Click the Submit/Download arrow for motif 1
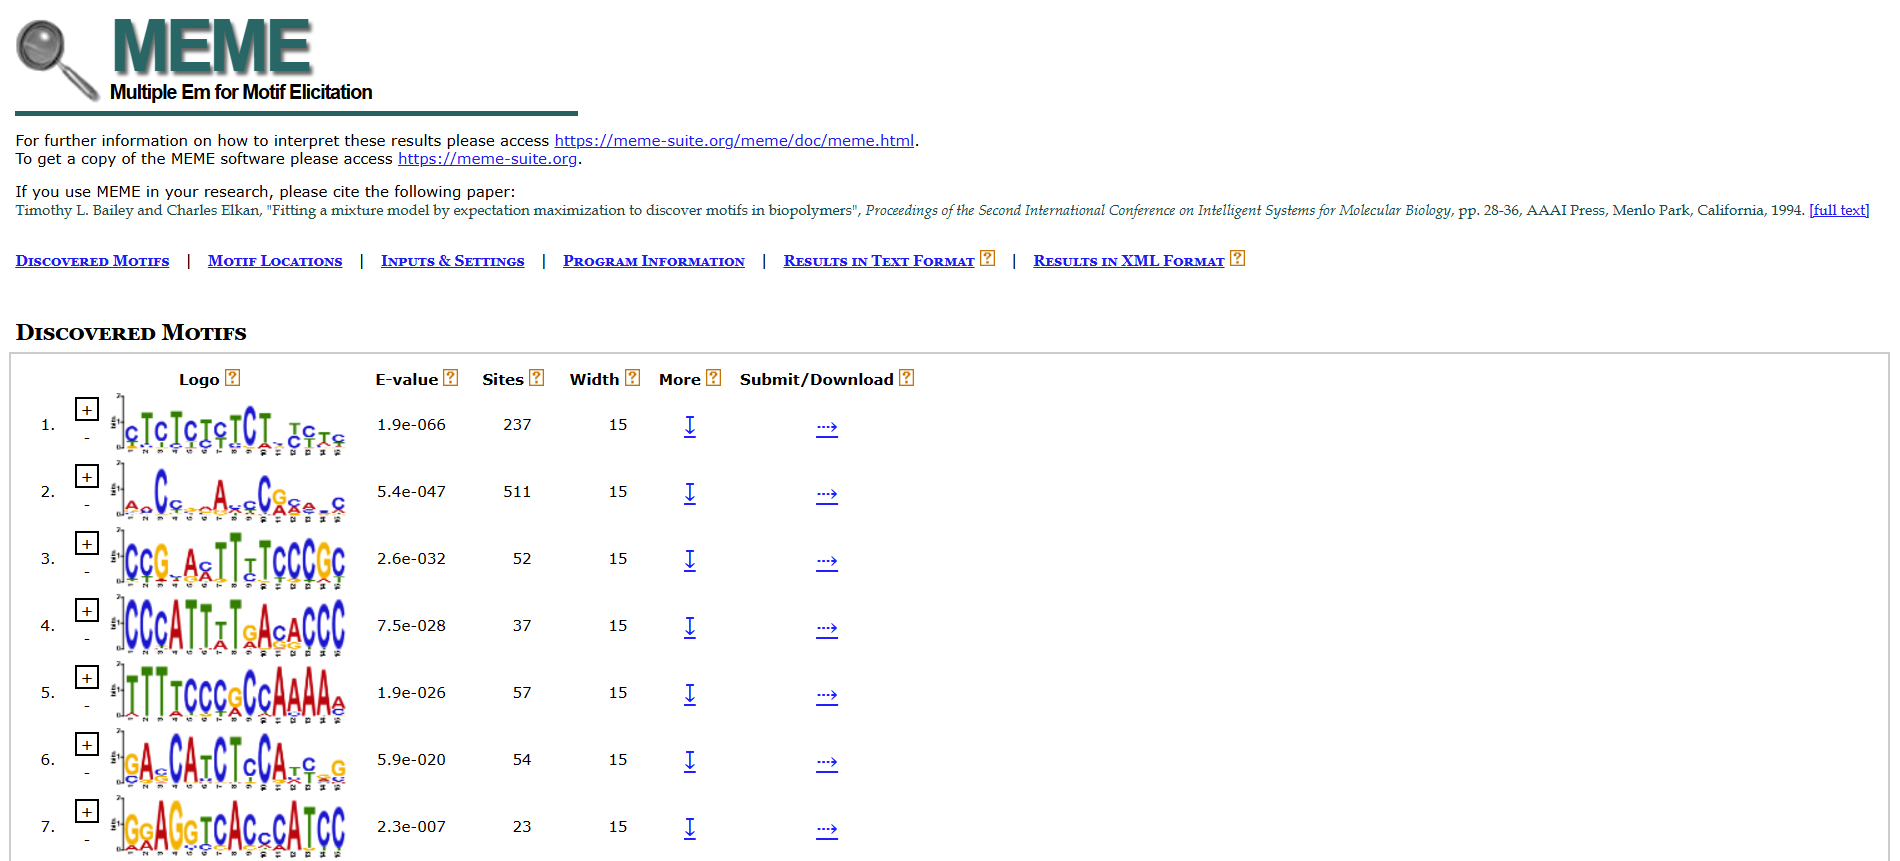Image resolution: width=1900 pixels, height=861 pixels. point(827,427)
